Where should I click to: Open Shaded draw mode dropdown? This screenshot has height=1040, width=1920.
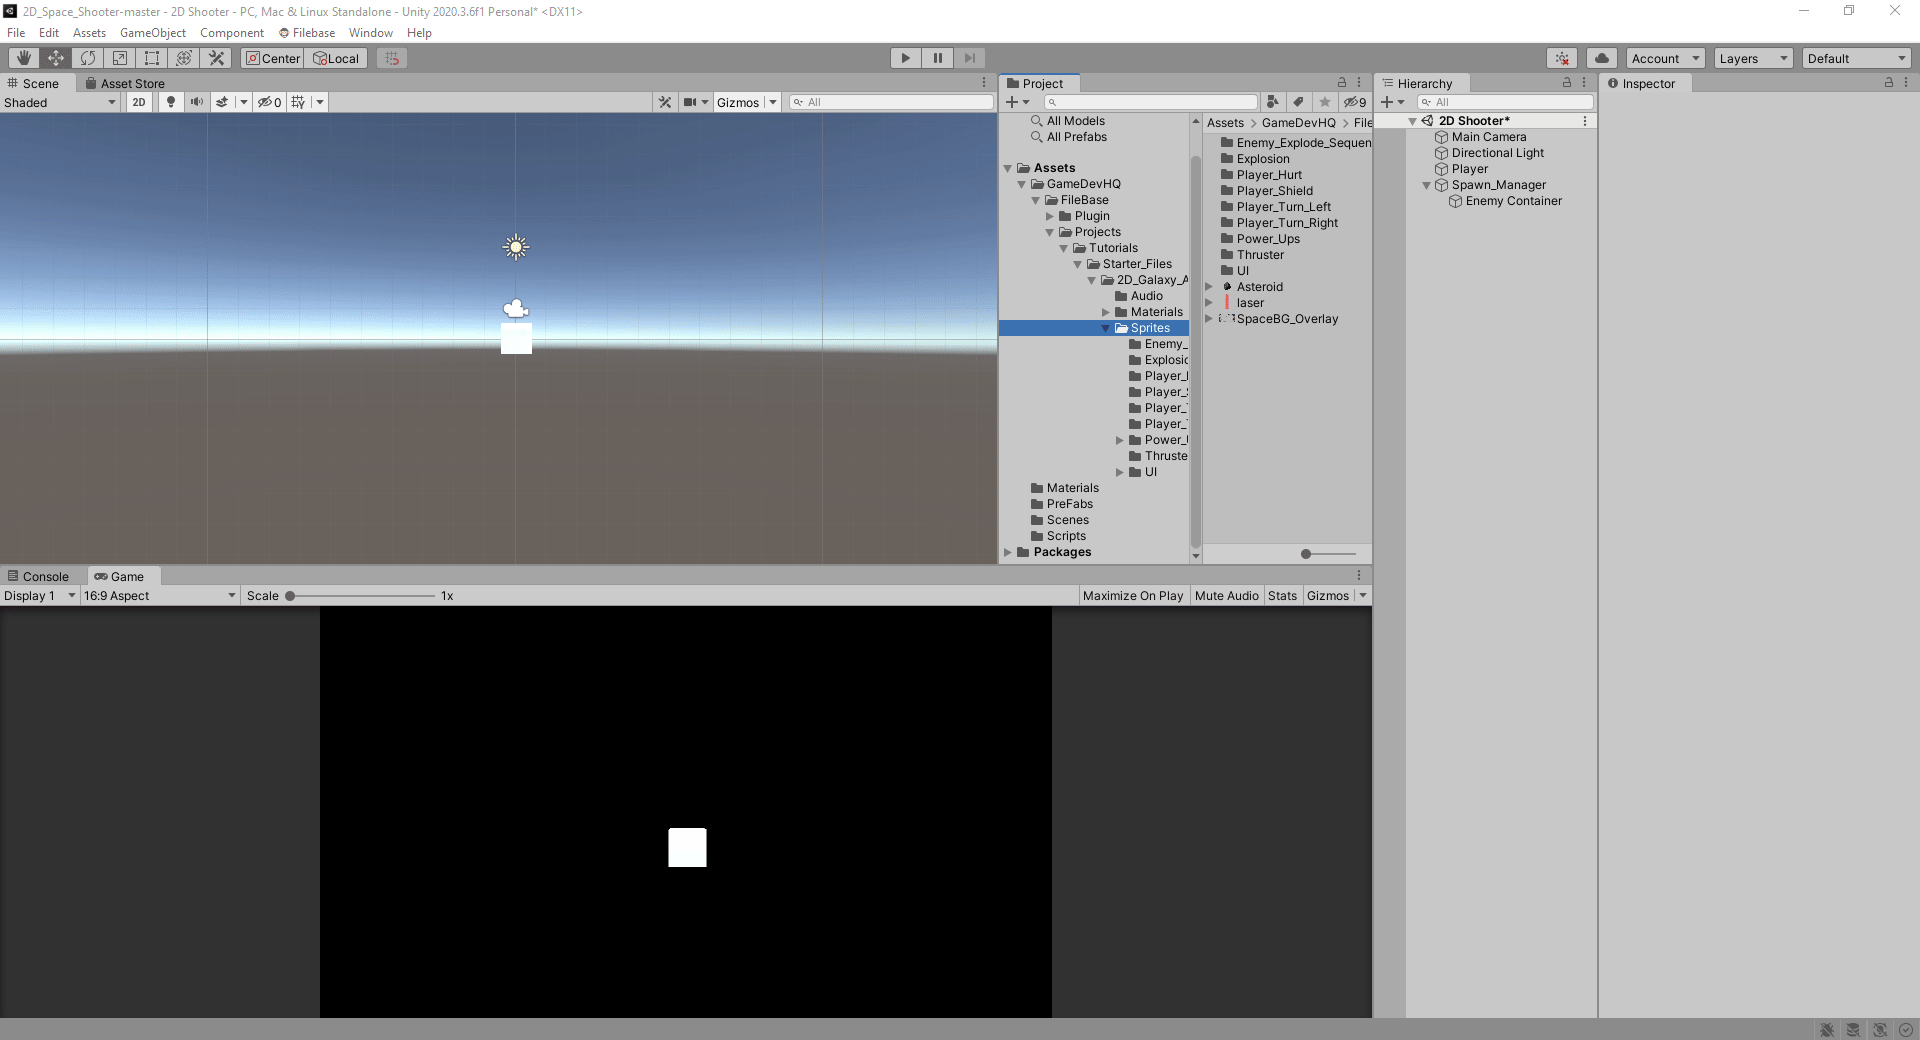click(x=60, y=102)
